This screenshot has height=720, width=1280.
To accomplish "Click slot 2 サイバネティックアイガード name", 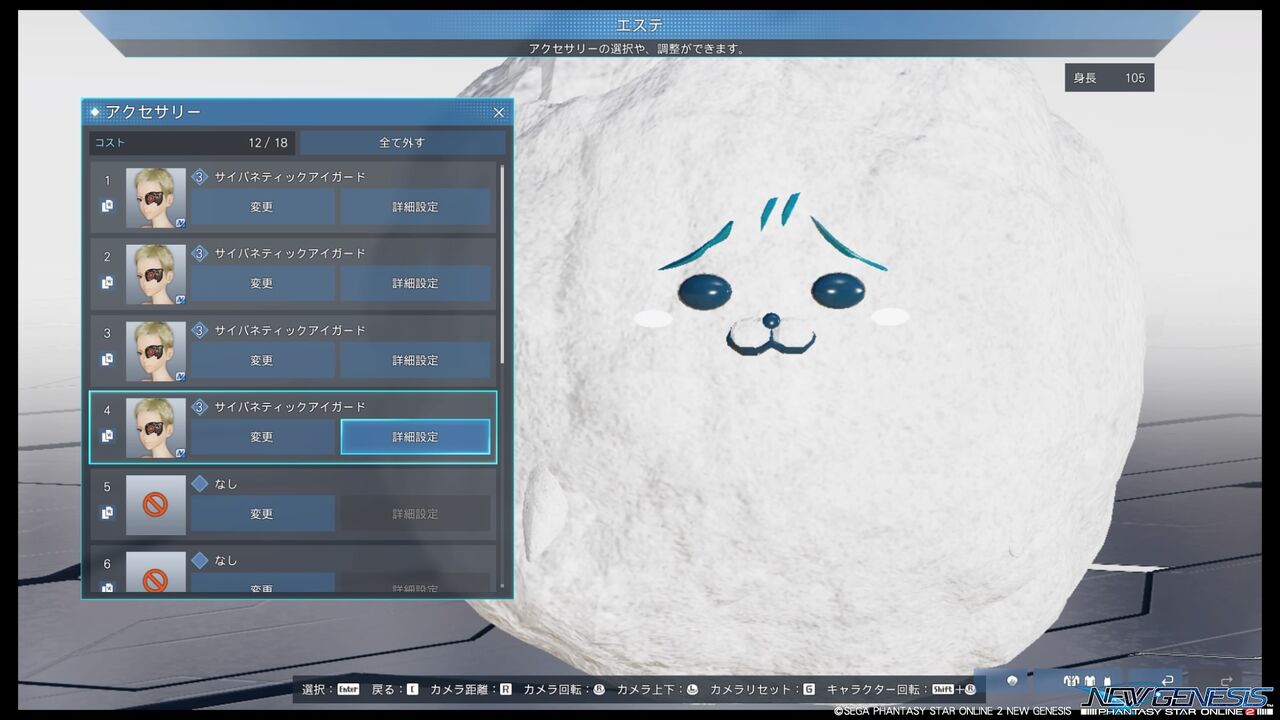I will (x=290, y=254).
